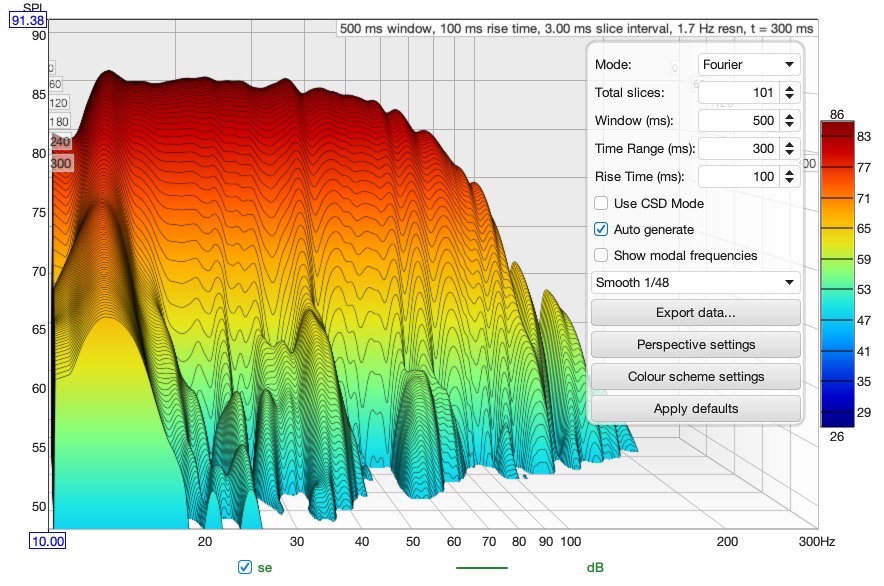884x586 pixels.
Task: Open Perspective settings
Action: point(695,345)
